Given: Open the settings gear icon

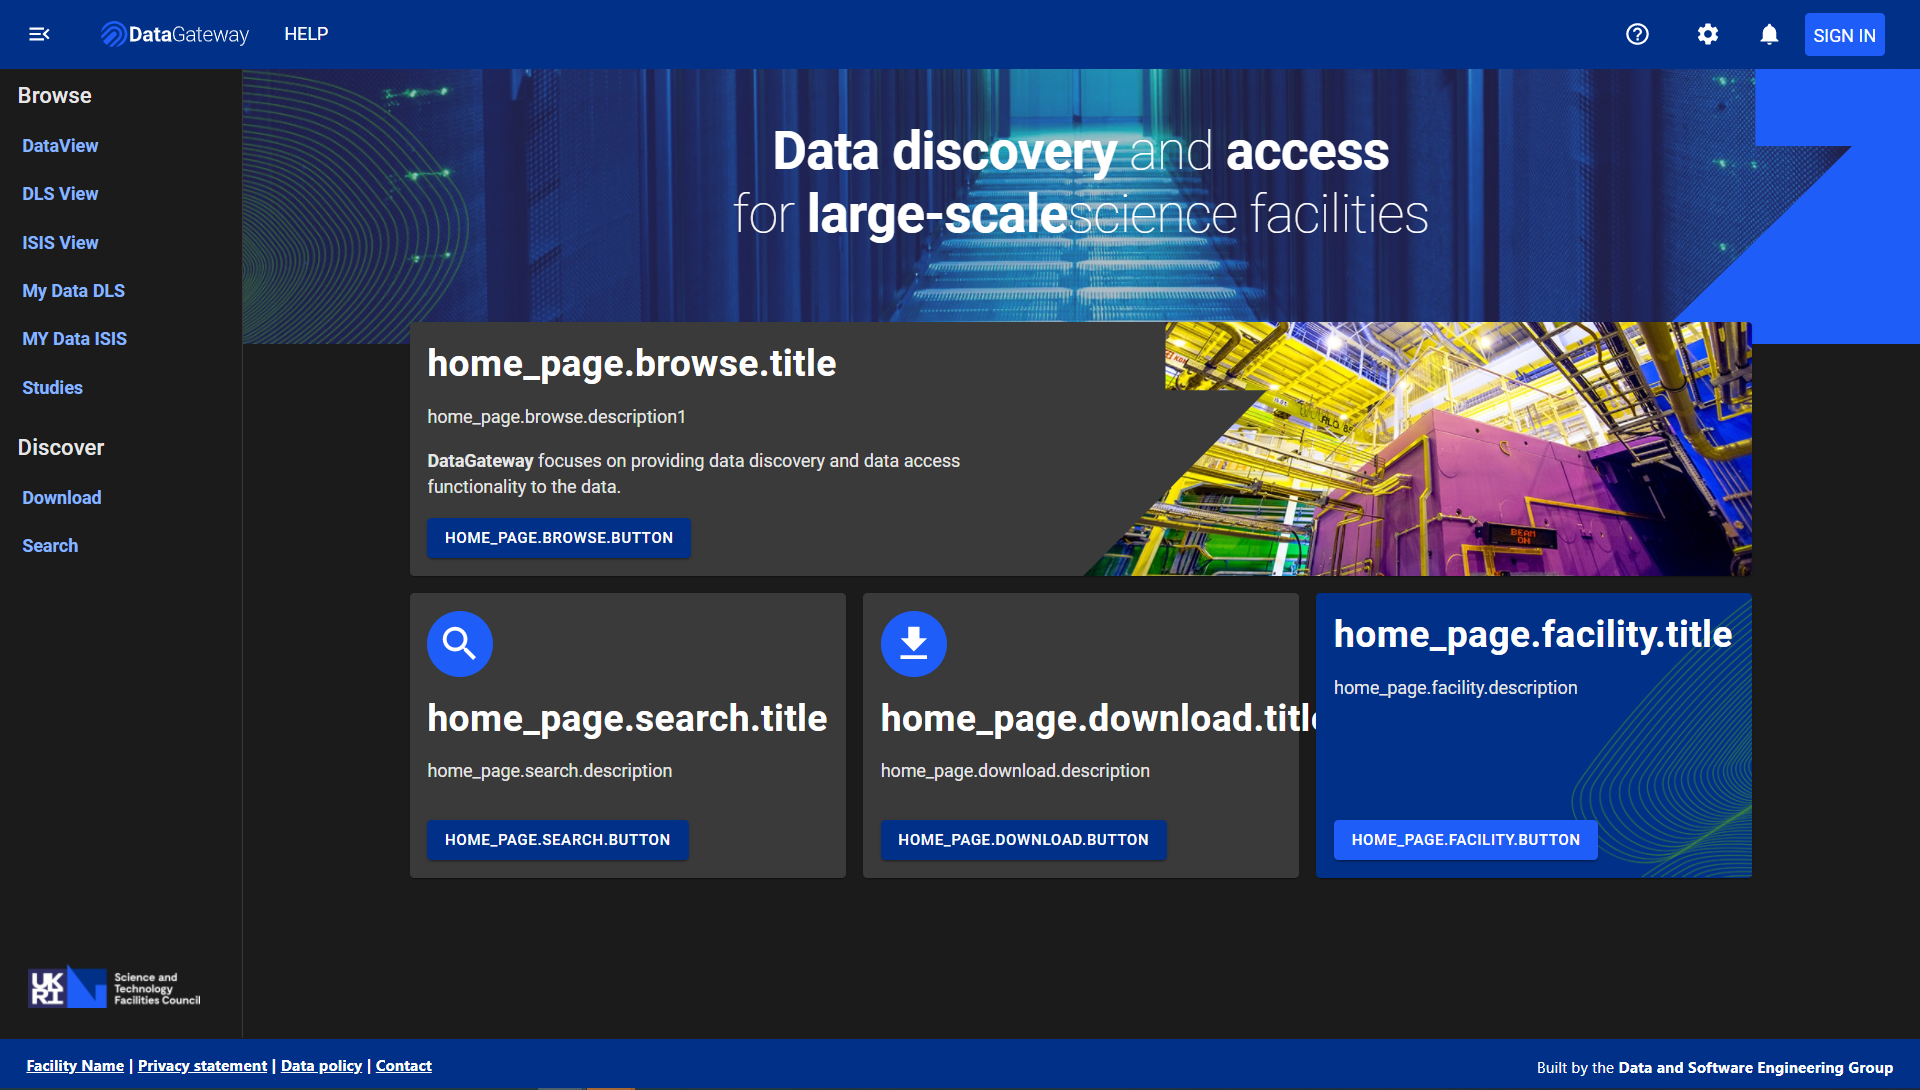Looking at the screenshot, I should 1707,33.
